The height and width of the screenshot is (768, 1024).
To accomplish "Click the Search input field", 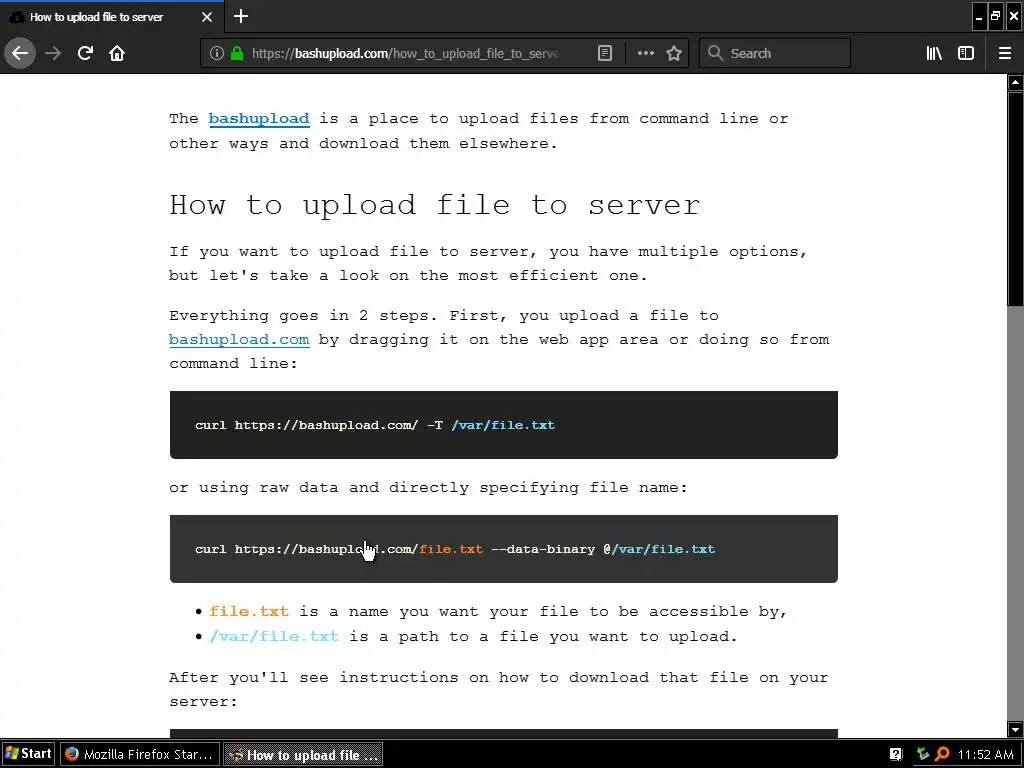I will tap(775, 53).
